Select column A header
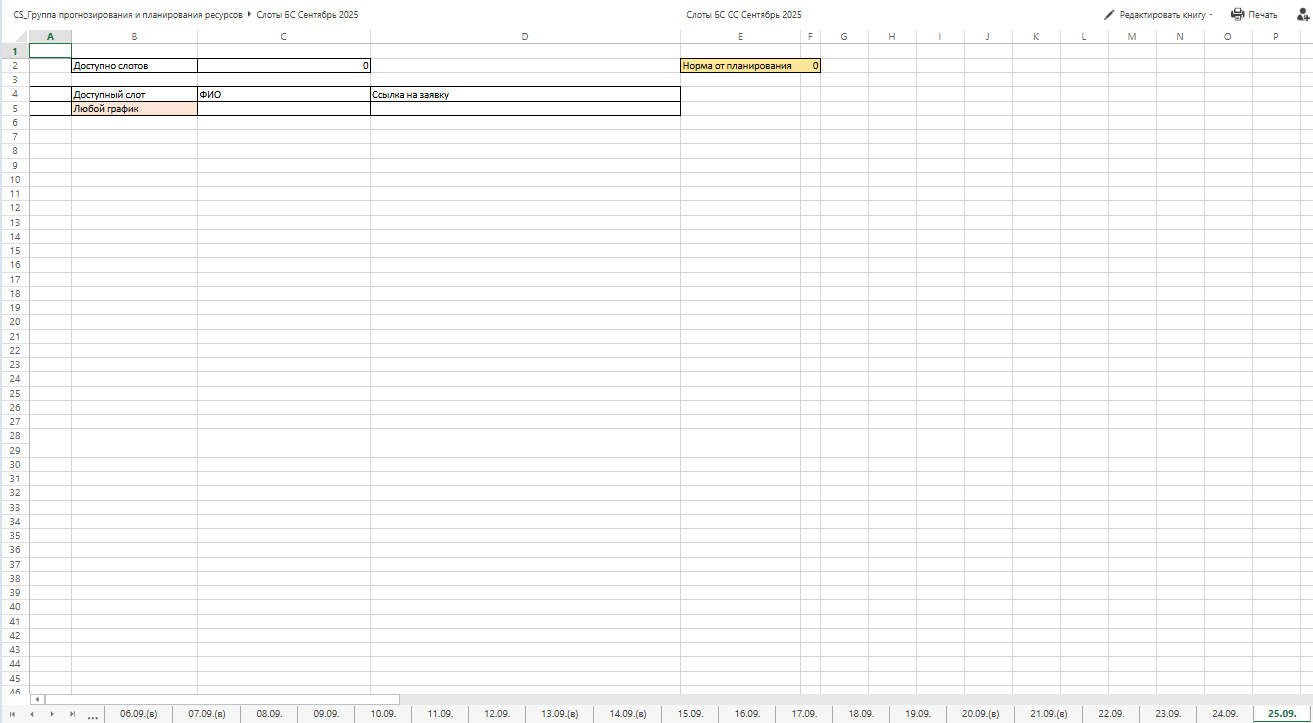Screen dimensions: 1313x723 pyautogui.click(x=51, y=37)
